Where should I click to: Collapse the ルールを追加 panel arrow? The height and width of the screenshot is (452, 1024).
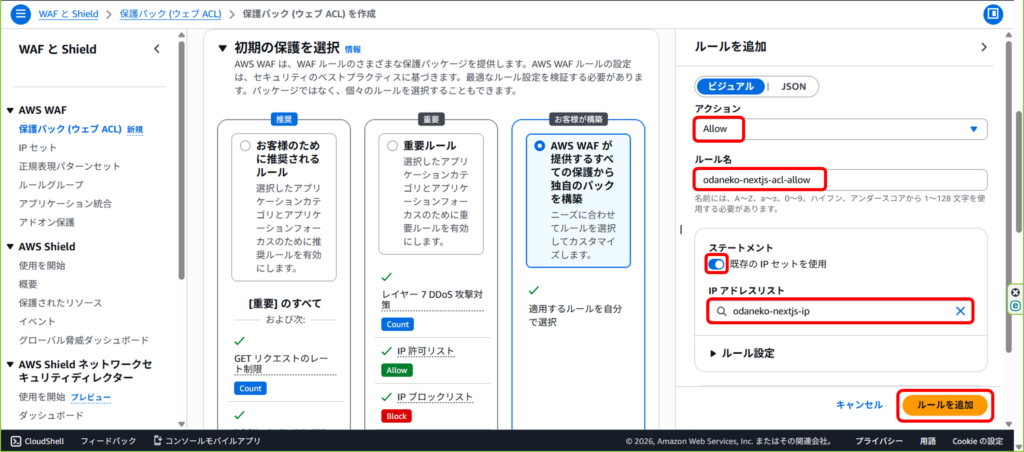pyautogui.click(x=983, y=47)
